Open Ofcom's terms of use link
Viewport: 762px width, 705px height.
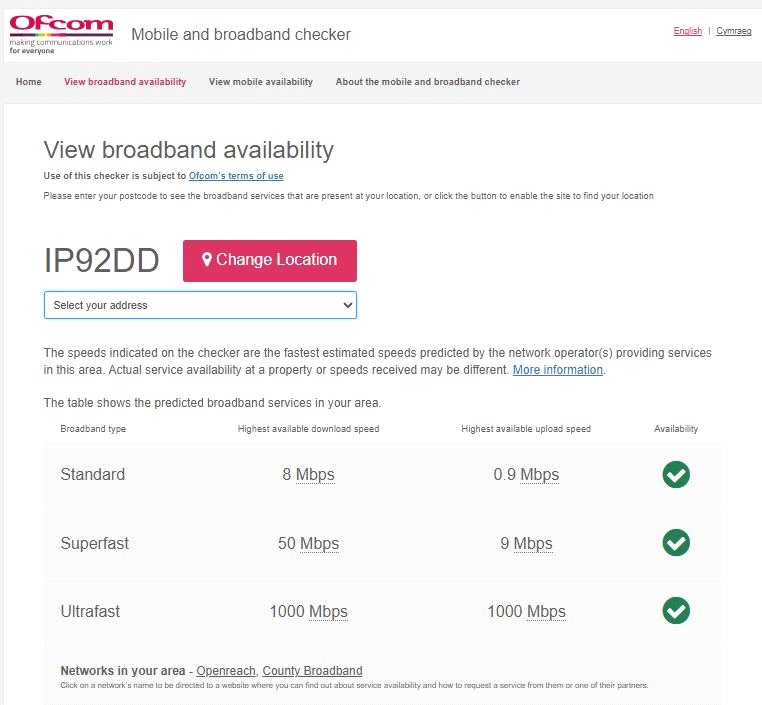236,176
